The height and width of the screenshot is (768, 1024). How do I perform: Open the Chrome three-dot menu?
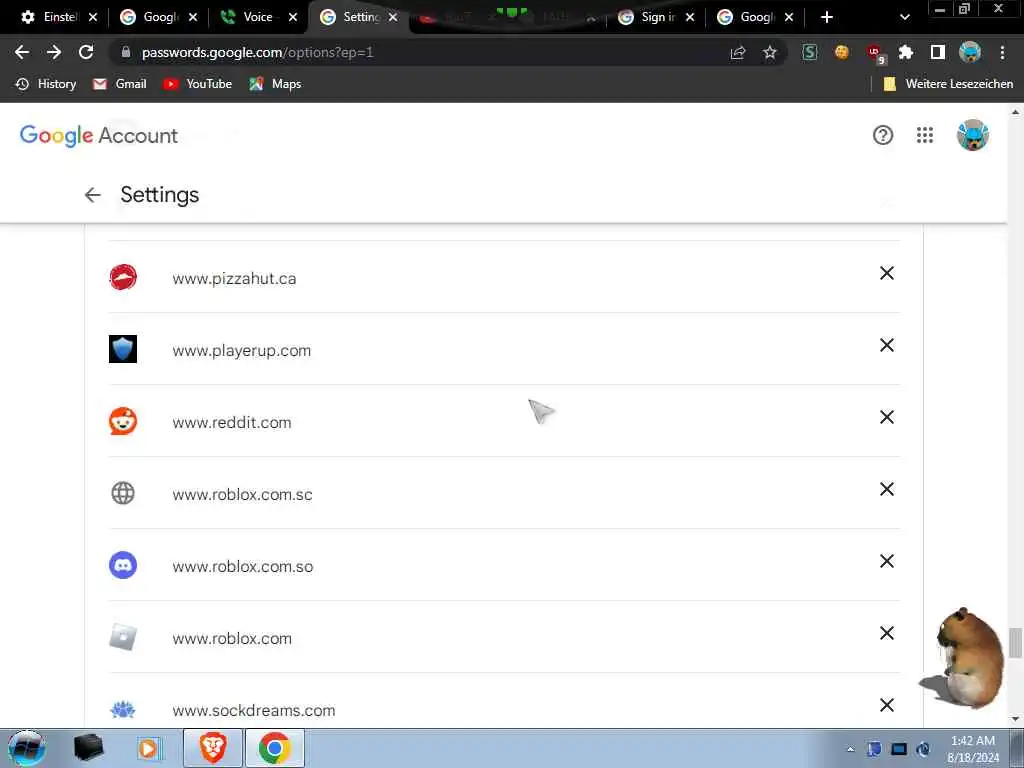tap(1002, 52)
